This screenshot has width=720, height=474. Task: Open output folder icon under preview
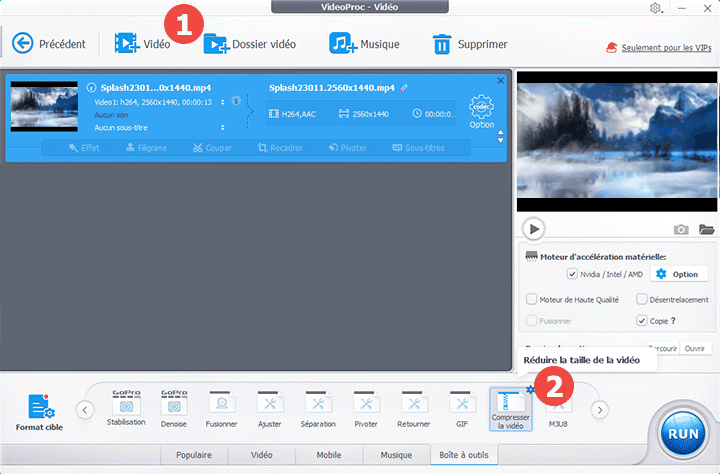(706, 229)
